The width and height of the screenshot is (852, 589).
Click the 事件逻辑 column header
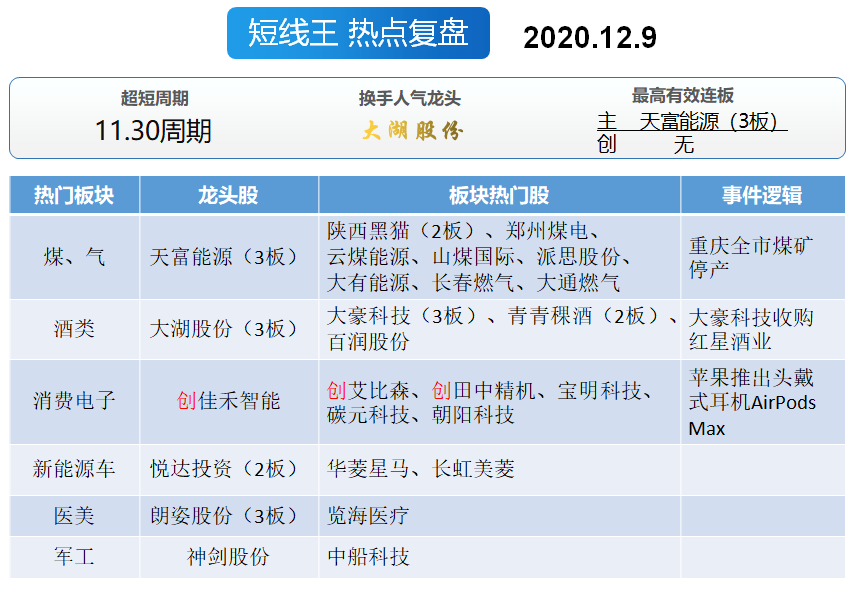click(x=762, y=195)
